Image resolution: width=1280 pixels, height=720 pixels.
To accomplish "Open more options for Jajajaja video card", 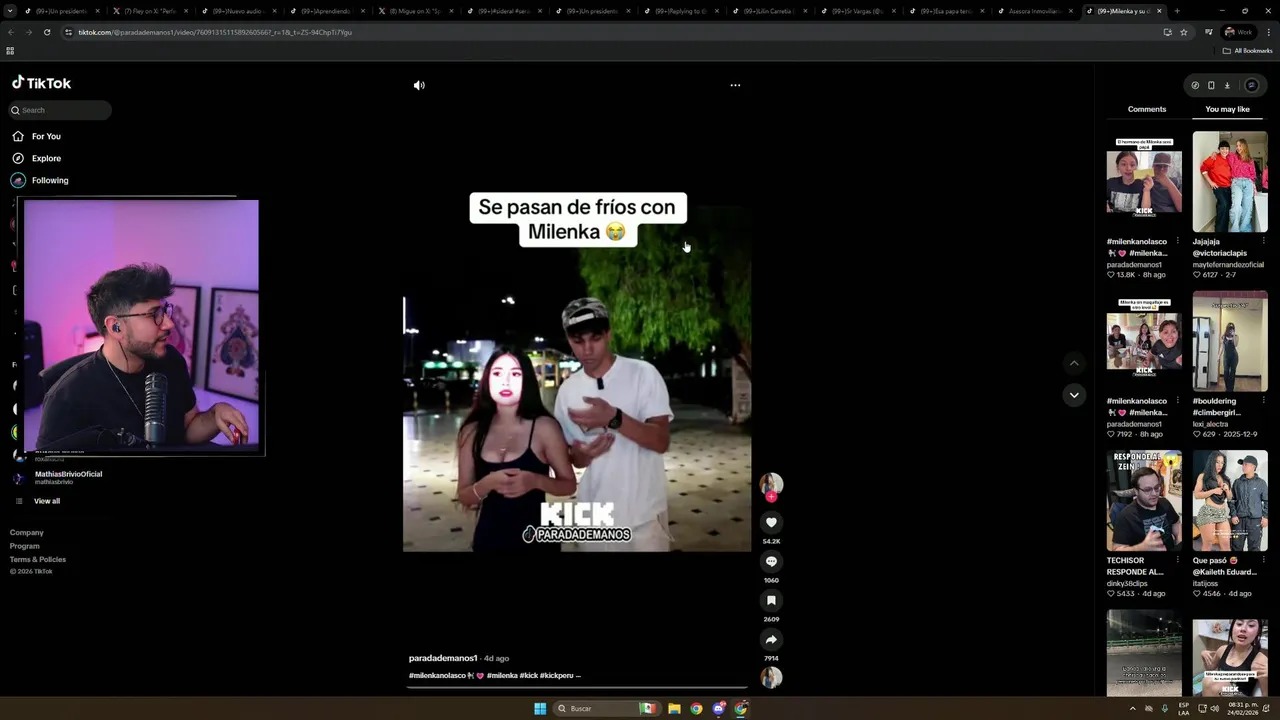I will click(1263, 241).
